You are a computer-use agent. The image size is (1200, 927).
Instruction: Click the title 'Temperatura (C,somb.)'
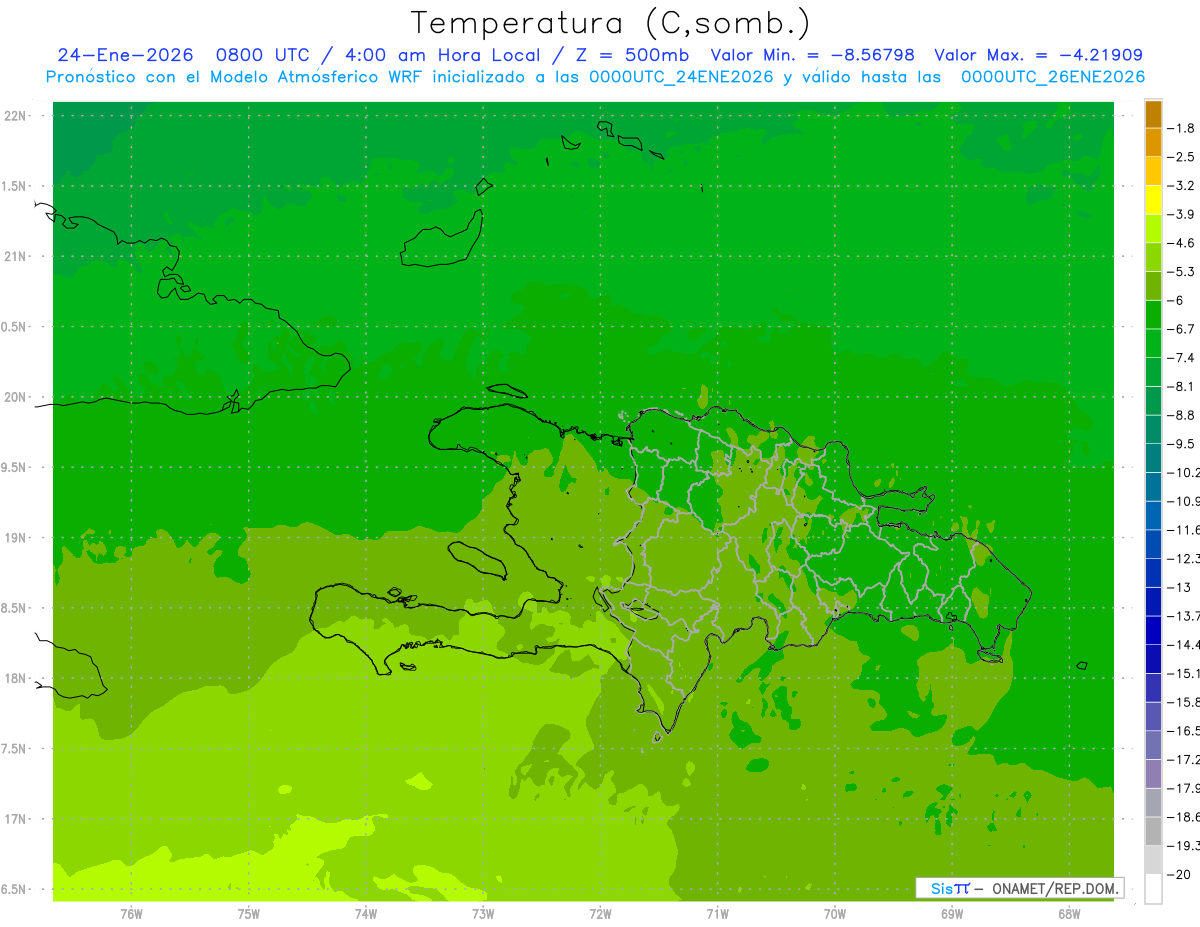point(611,24)
